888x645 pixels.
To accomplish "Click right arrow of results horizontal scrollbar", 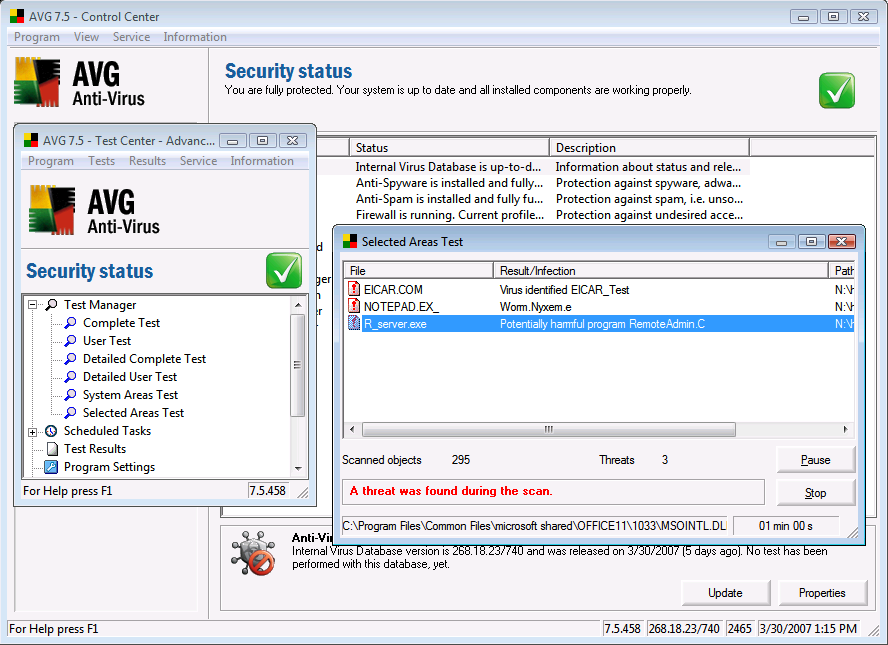I will pyautogui.click(x=846, y=429).
